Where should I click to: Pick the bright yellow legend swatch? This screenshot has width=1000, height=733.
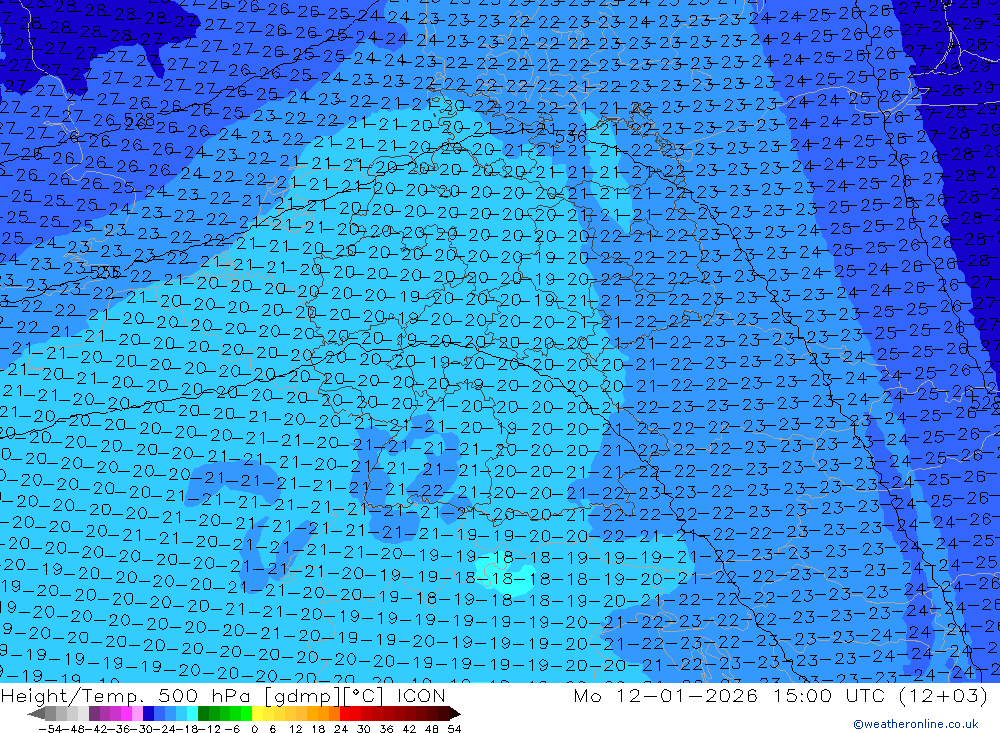click(x=258, y=713)
